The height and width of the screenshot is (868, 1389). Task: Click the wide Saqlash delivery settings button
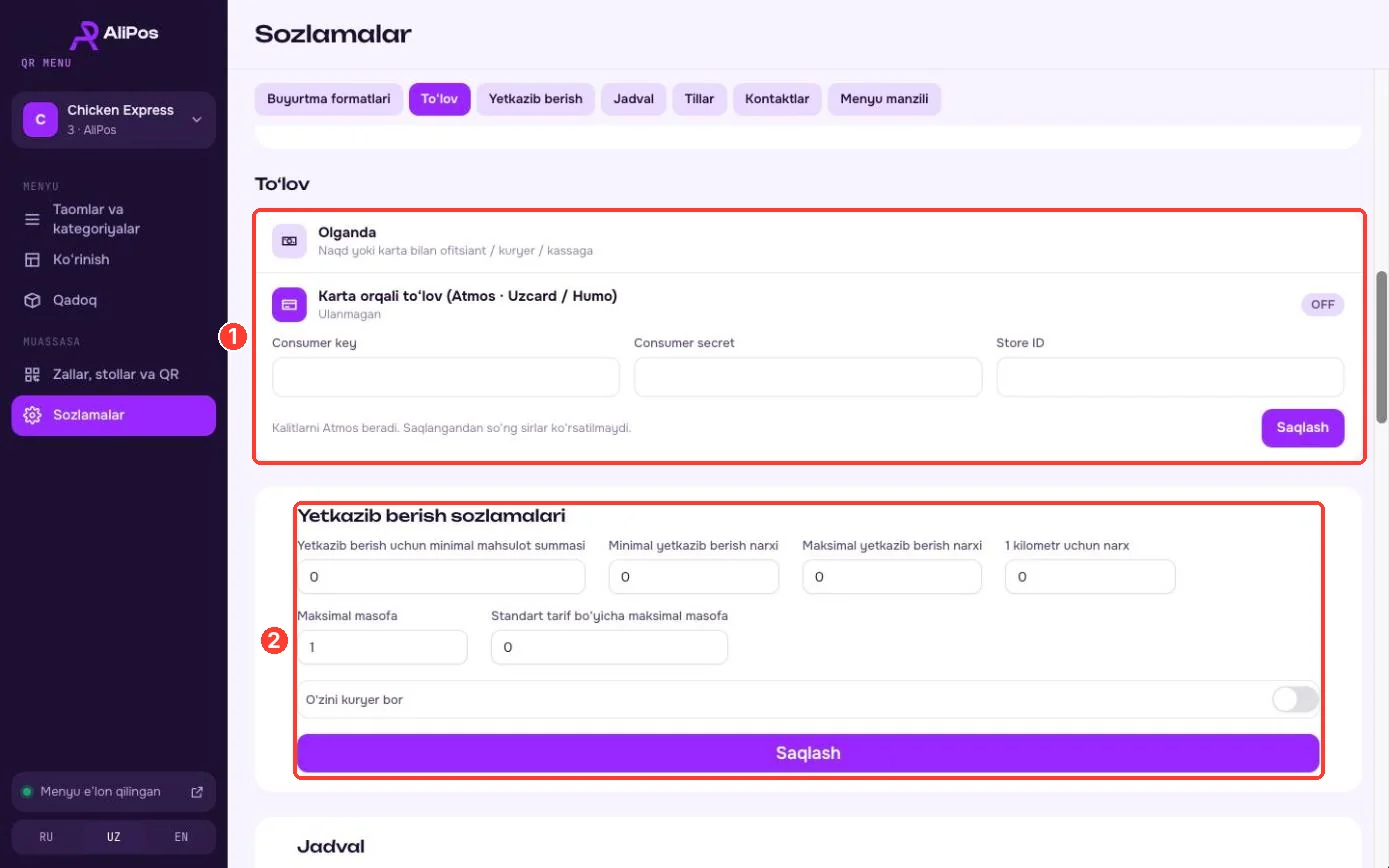coord(808,753)
